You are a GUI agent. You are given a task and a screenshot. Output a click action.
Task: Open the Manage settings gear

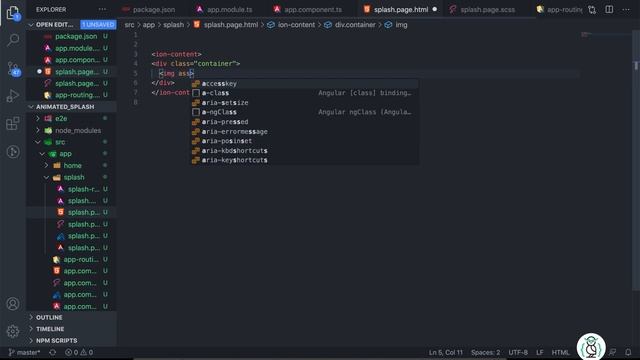coord(13,331)
